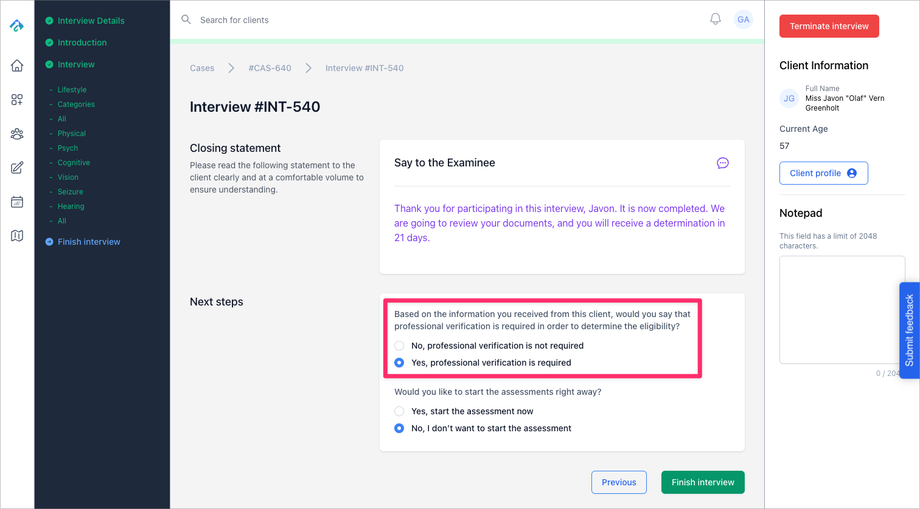
Task: Select 'Yes, start the assessment now'
Action: pyautogui.click(x=399, y=411)
